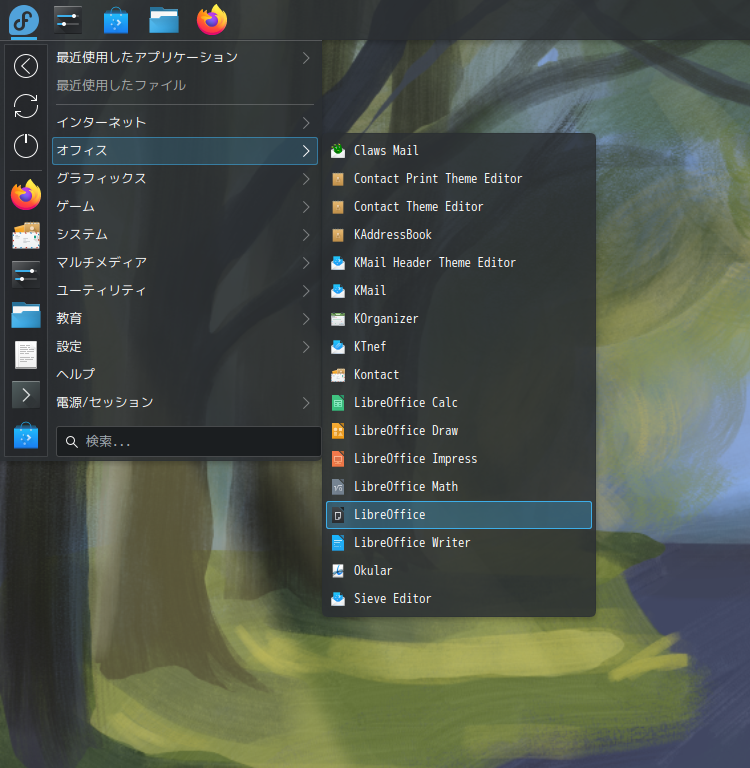Expand the インターネット category arrow
Image resolution: width=750 pixels, height=768 pixels.
(x=306, y=123)
